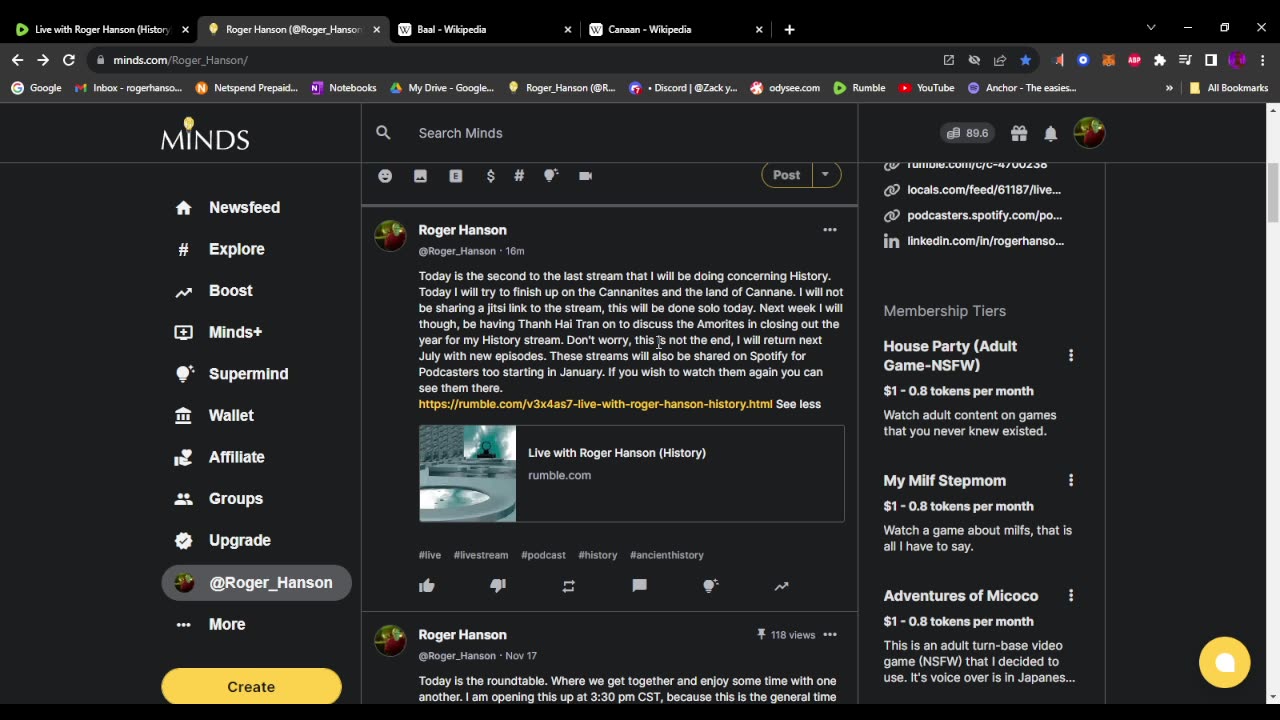1280x720 pixels.
Task: Click the video camera icon in composer
Action: 585,176
